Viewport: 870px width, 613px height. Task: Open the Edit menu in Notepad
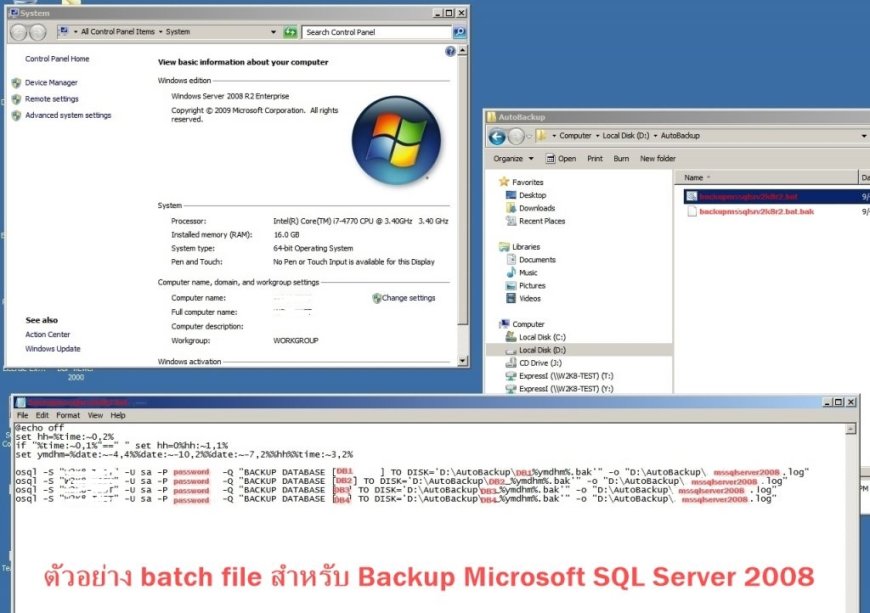point(42,415)
